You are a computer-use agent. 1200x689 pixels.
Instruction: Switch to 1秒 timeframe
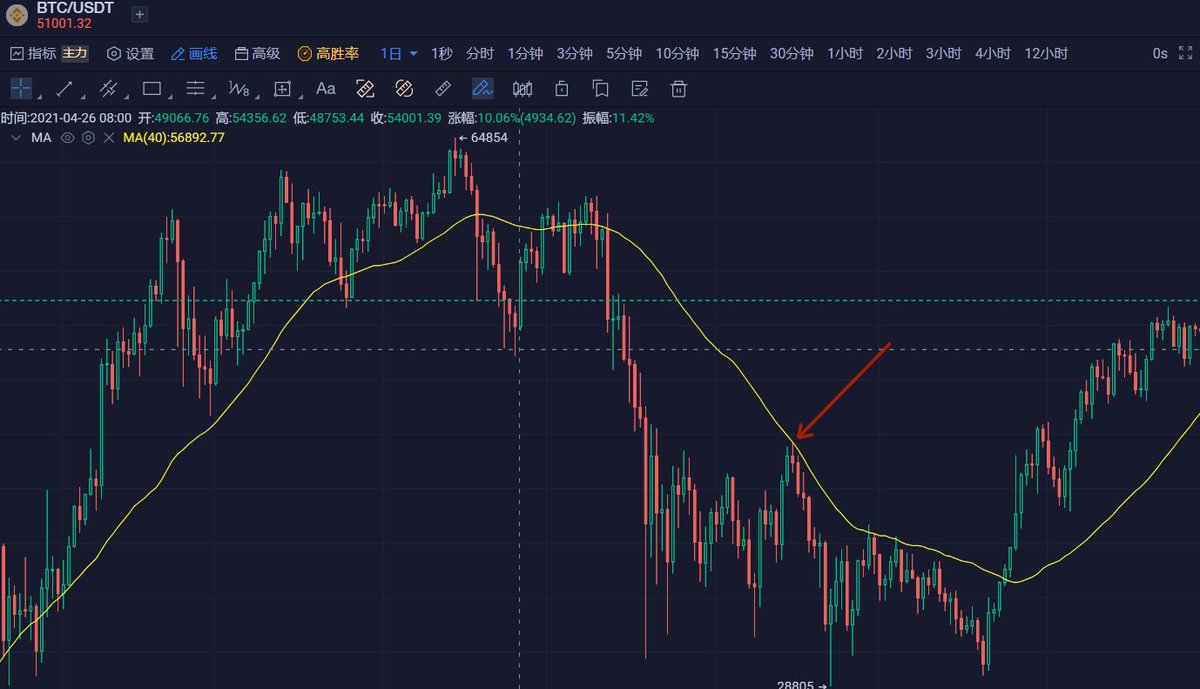tap(442, 54)
